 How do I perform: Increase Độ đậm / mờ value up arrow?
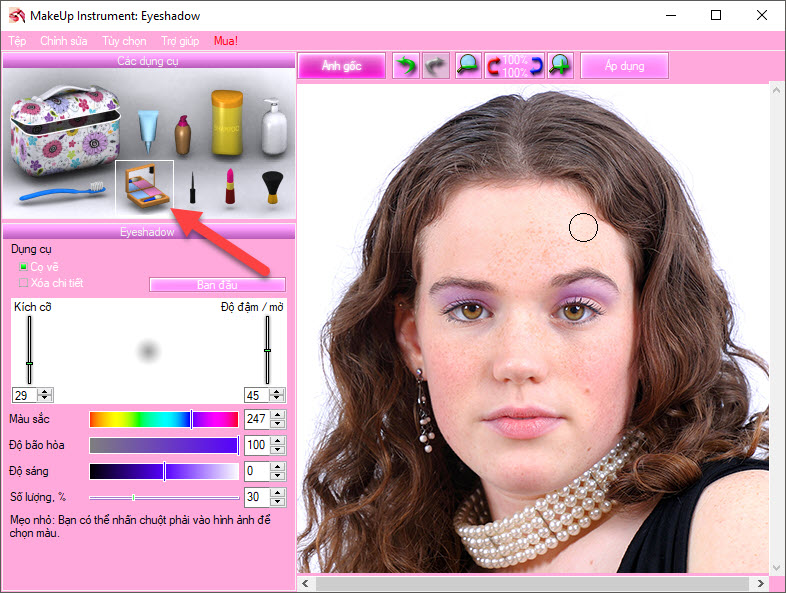click(277, 391)
